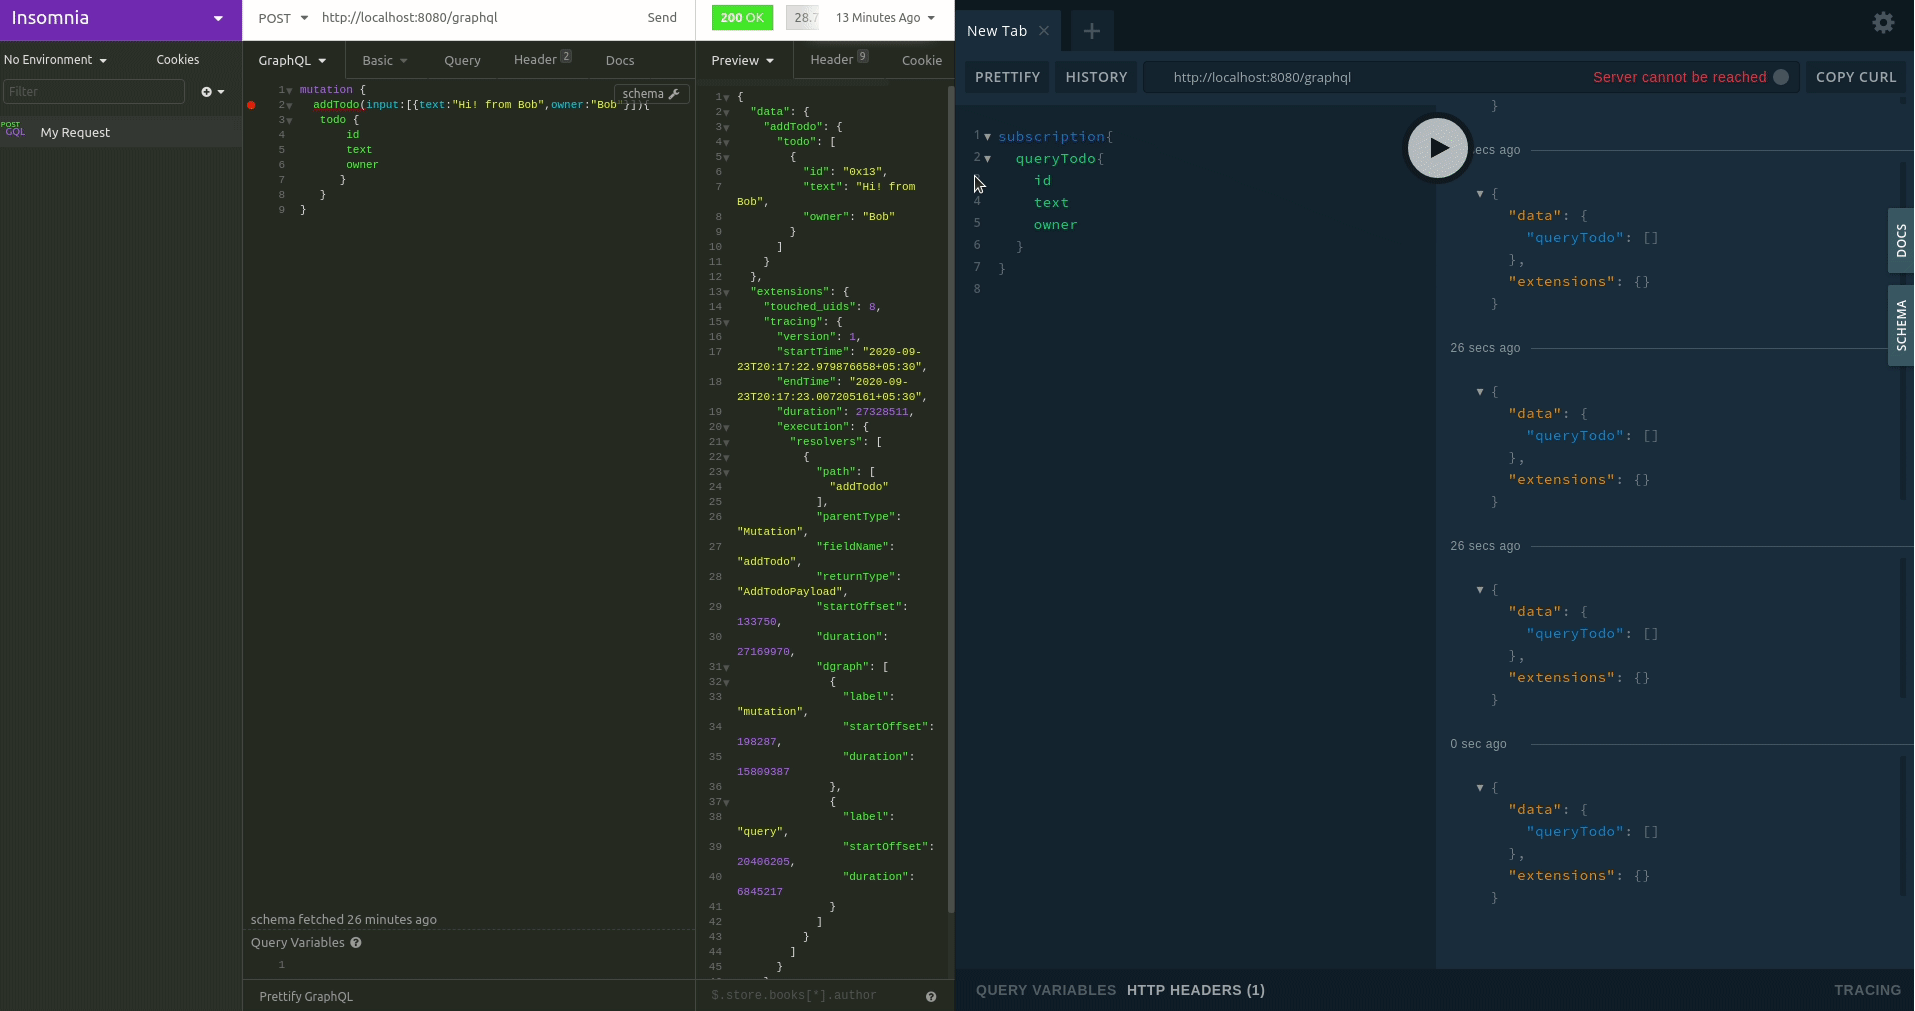The width and height of the screenshot is (1915, 1011).
Task: Switch to the request Header tab
Action: pos(542,60)
